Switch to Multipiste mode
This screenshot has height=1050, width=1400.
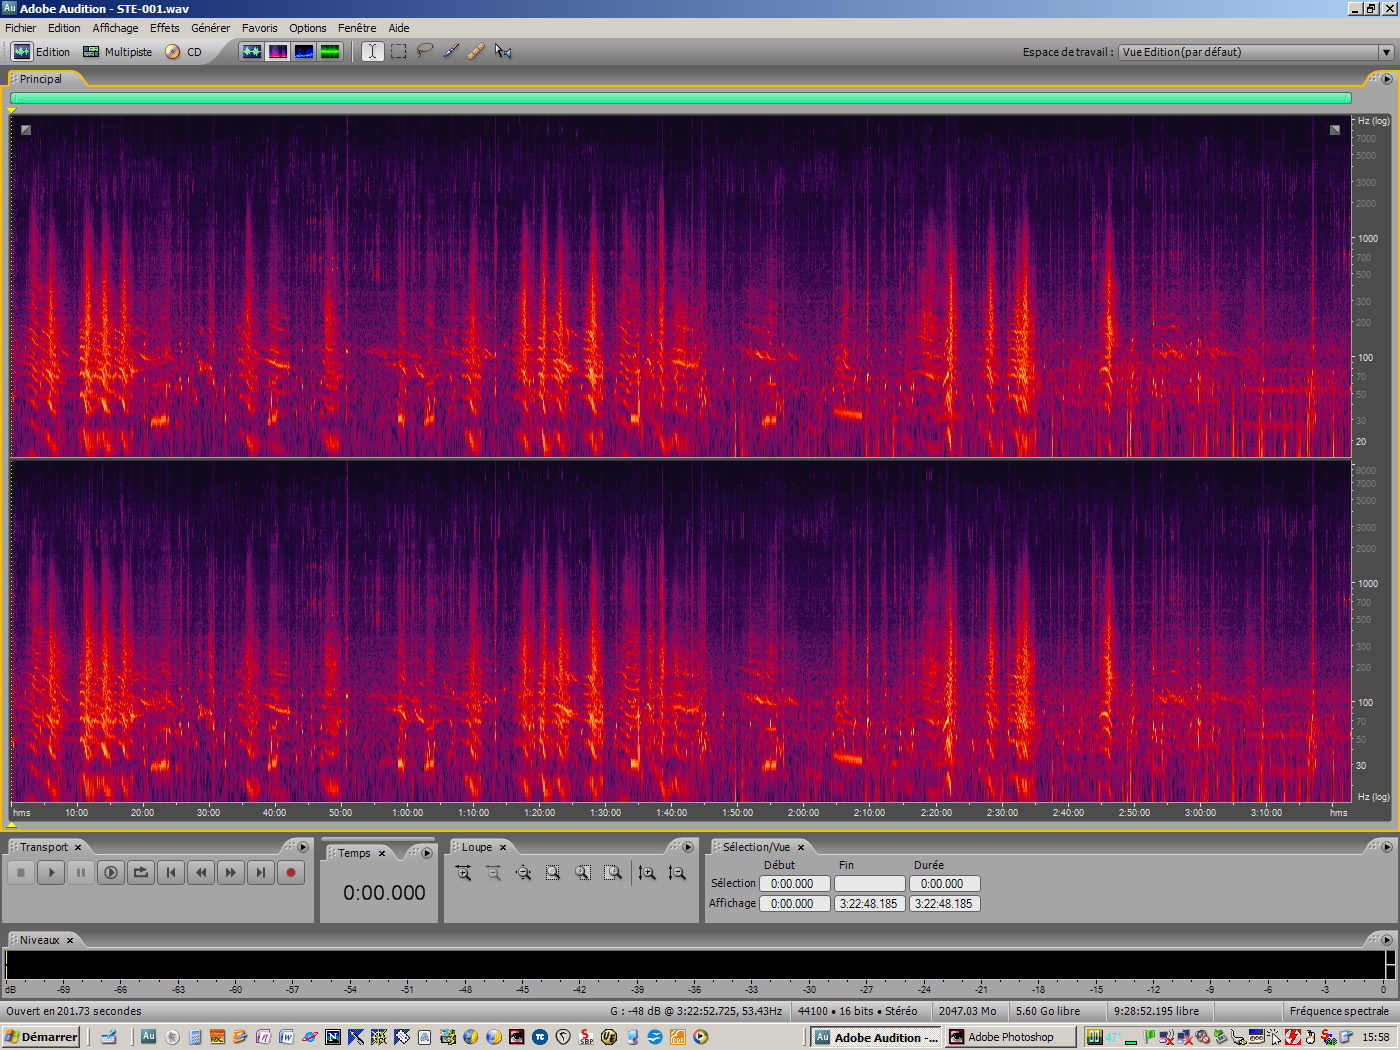click(117, 52)
